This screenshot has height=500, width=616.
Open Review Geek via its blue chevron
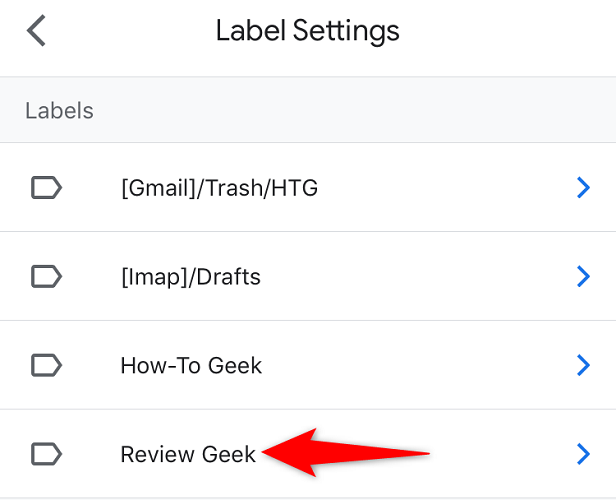[x=584, y=454]
